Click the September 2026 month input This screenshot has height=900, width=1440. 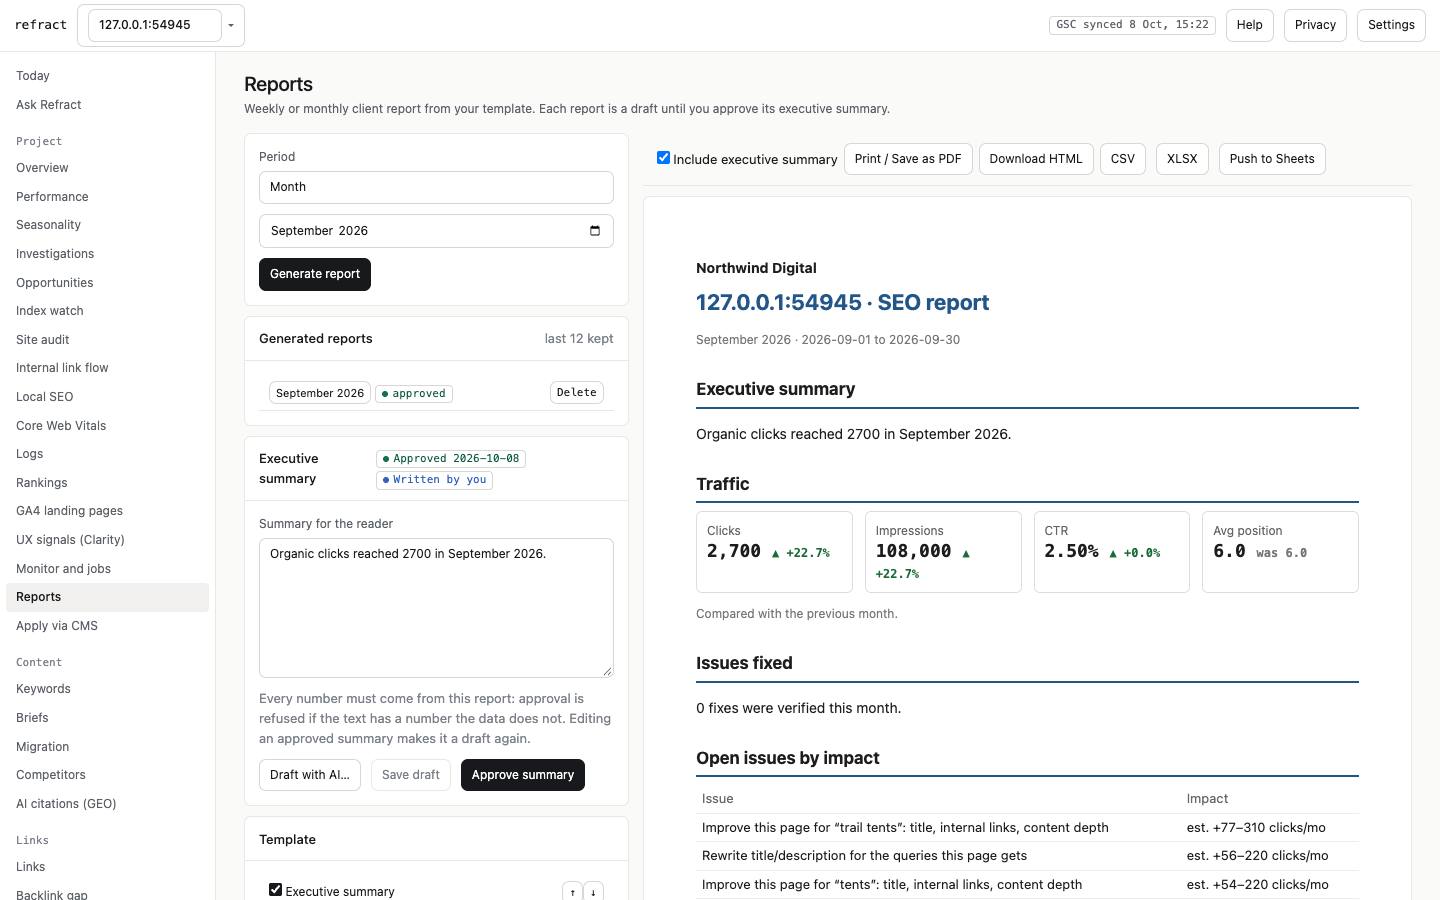point(436,231)
